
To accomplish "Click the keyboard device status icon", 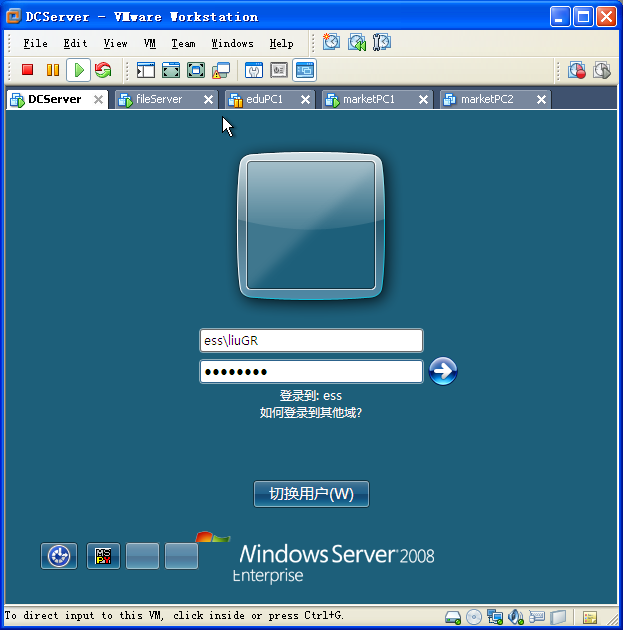I will (537, 616).
